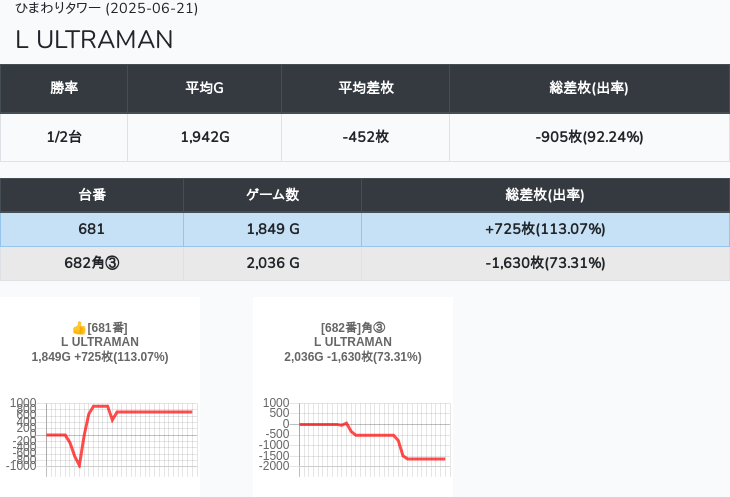The image size is (730, 497).
Task: Click the L ULTRAMAN page heading
Action: pos(95,40)
